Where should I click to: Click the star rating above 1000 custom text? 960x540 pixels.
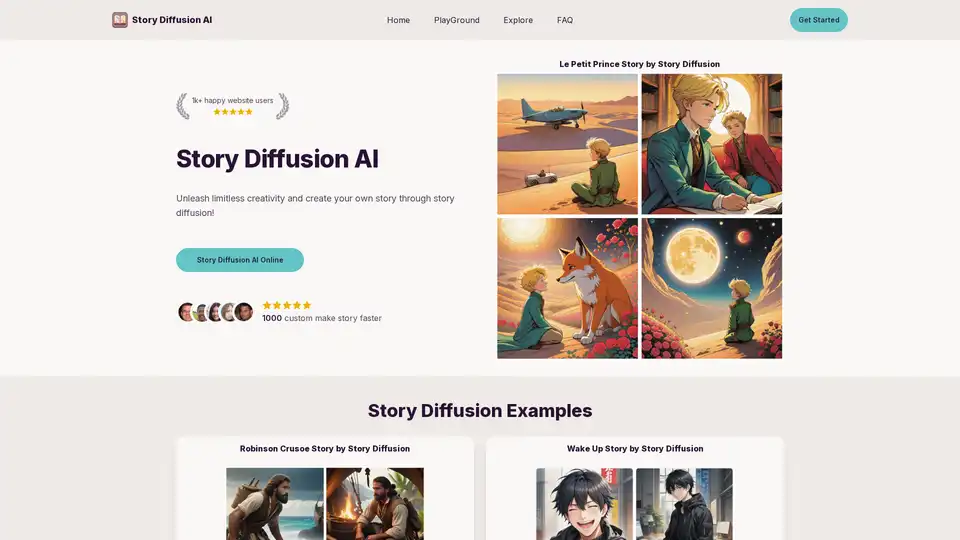point(287,305)
